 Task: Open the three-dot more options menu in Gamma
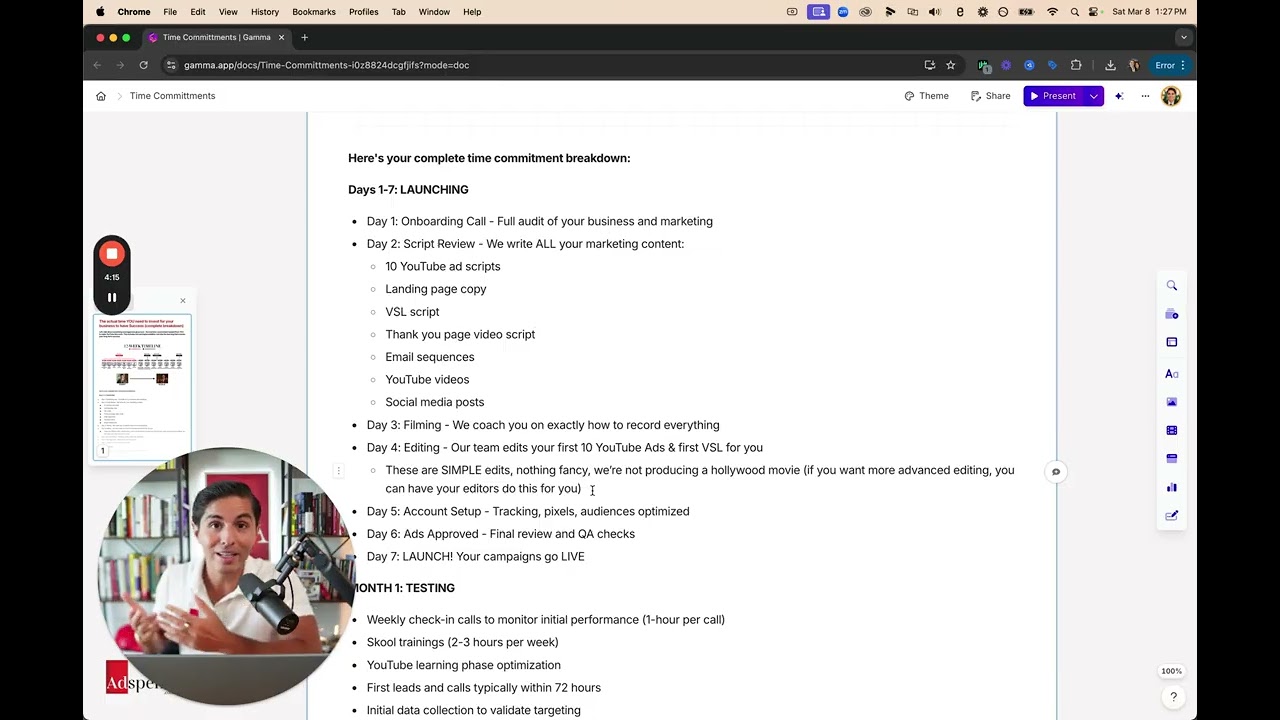1145,96
